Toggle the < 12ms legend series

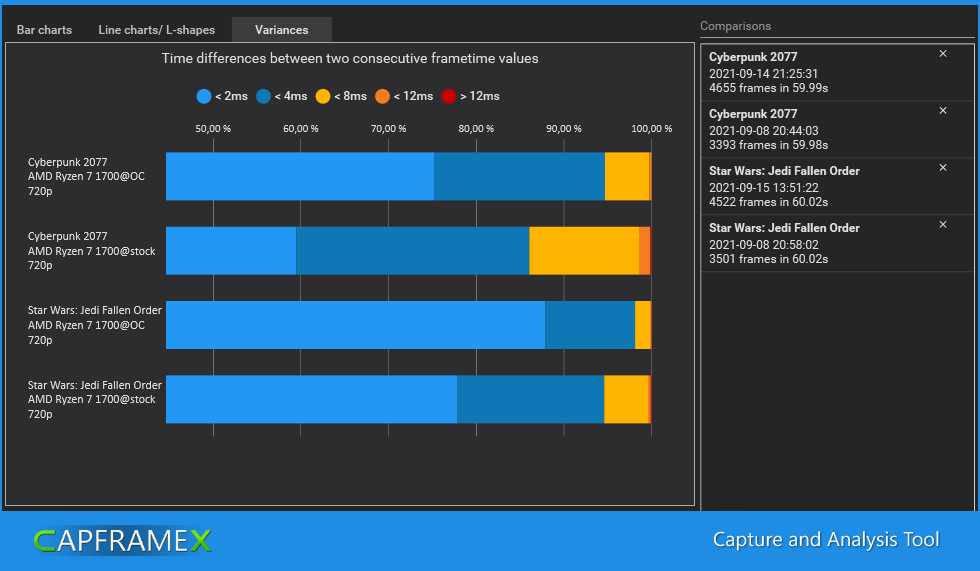tap(404, 96)
